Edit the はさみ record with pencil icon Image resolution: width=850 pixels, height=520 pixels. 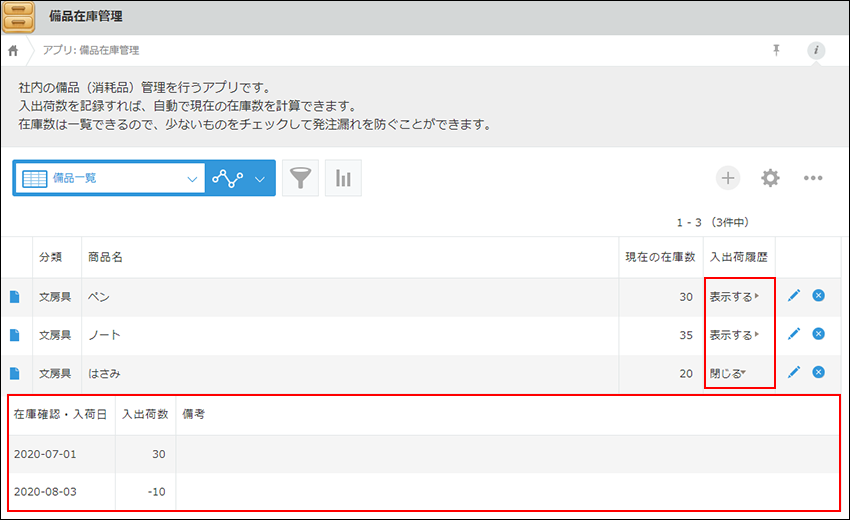point(794,372)
